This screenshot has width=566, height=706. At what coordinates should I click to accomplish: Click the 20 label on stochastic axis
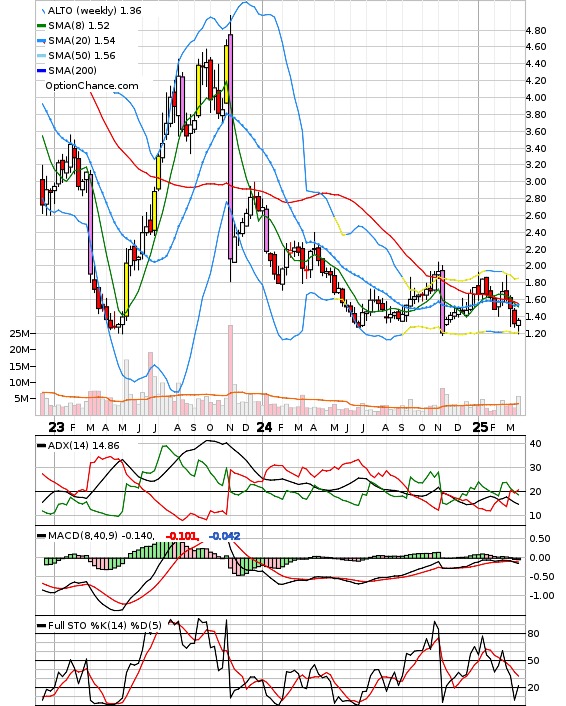tap(534, 688)
